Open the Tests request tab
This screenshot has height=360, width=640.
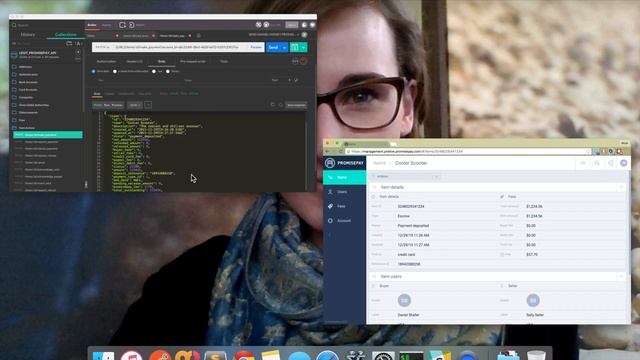point(224,62)
